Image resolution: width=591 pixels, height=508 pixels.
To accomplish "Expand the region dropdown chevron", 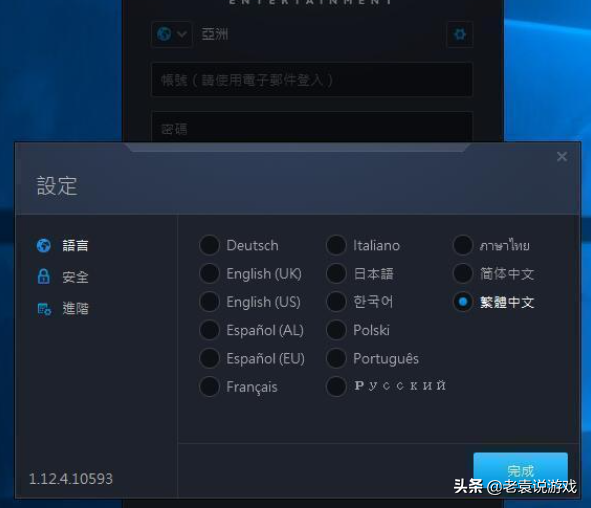I will point(182,34).
